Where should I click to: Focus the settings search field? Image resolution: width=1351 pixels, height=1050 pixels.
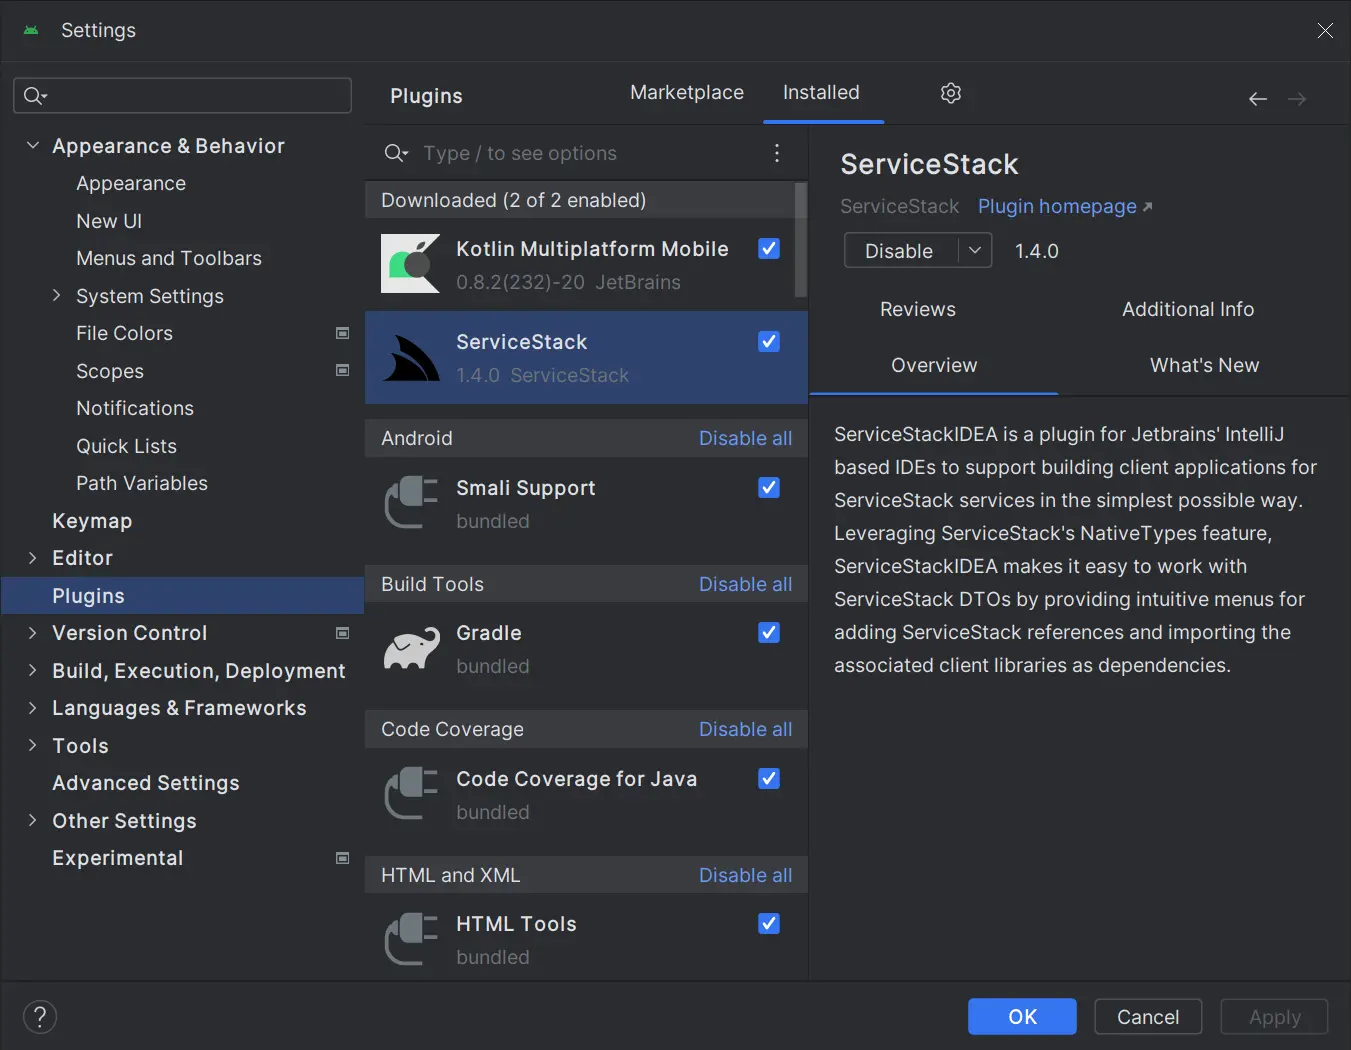point(183,95)
